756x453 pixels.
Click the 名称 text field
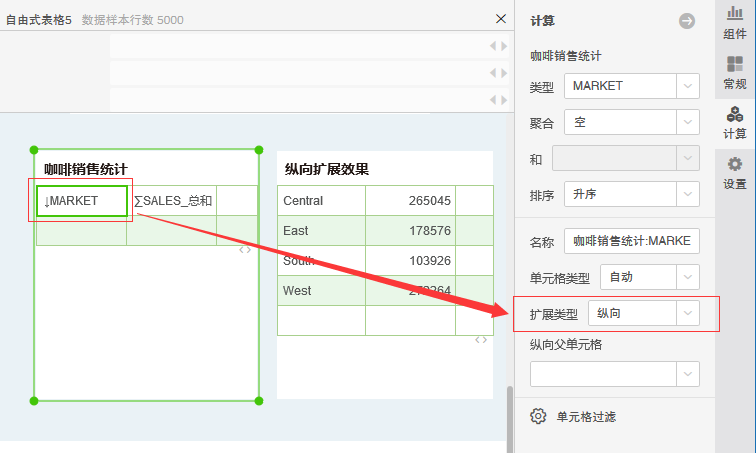634,242
